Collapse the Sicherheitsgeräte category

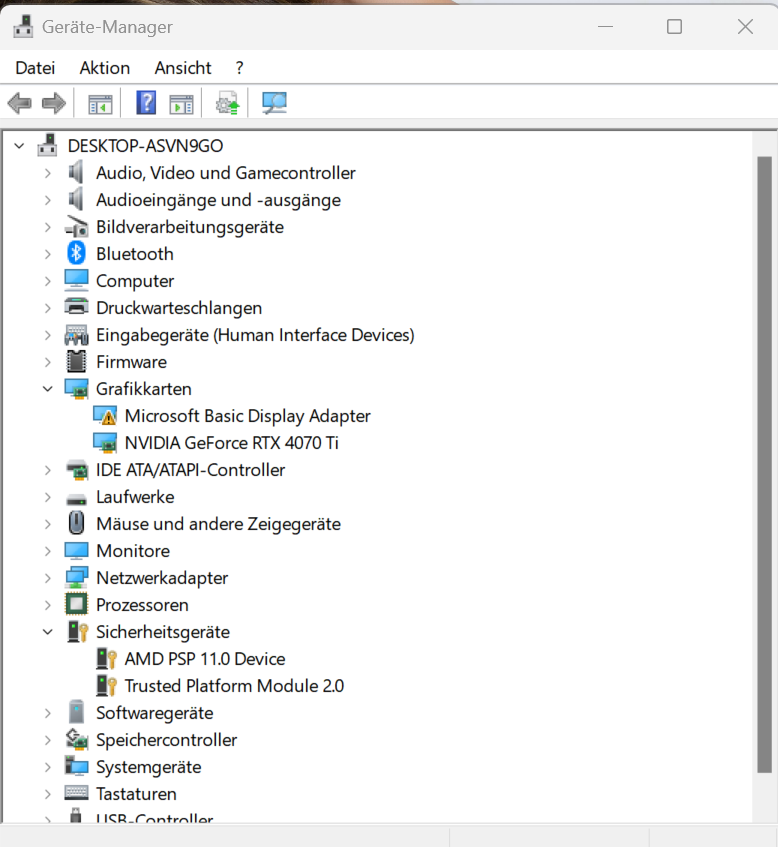pyautogui.click(x=48, y=632)
